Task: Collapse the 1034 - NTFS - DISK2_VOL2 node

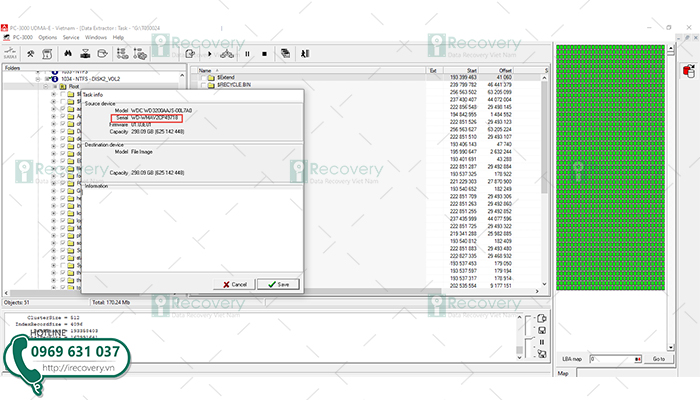Action: coord(38,79)
